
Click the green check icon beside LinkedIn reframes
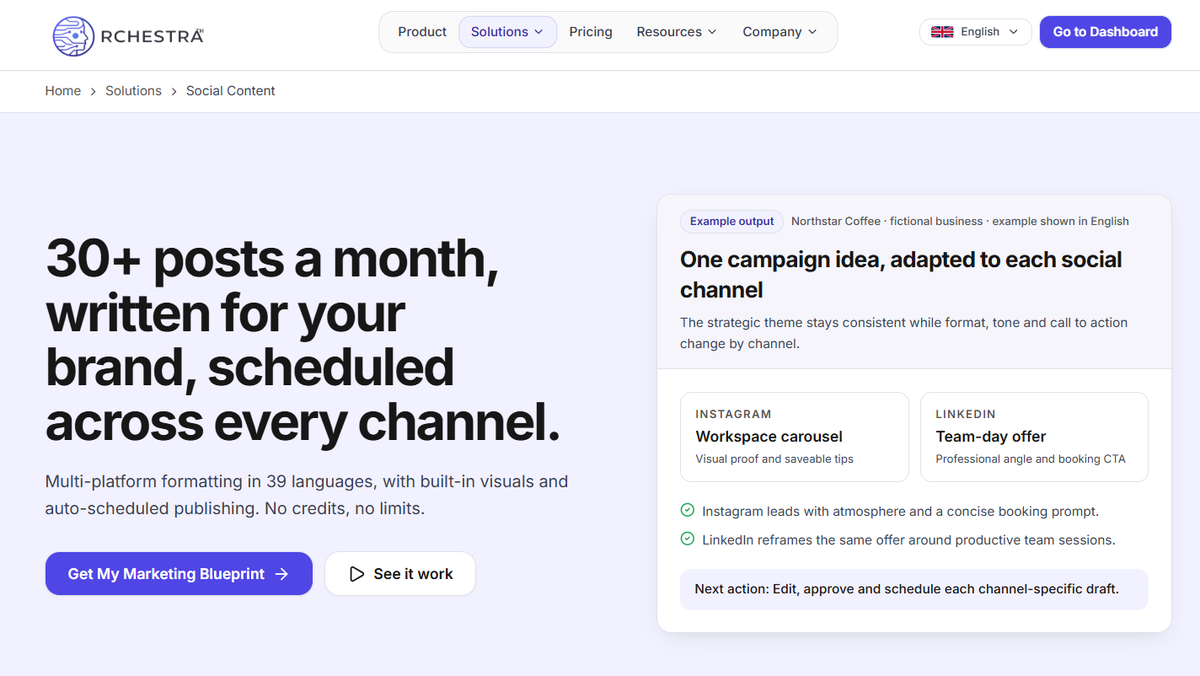click(x=687, y=539)
